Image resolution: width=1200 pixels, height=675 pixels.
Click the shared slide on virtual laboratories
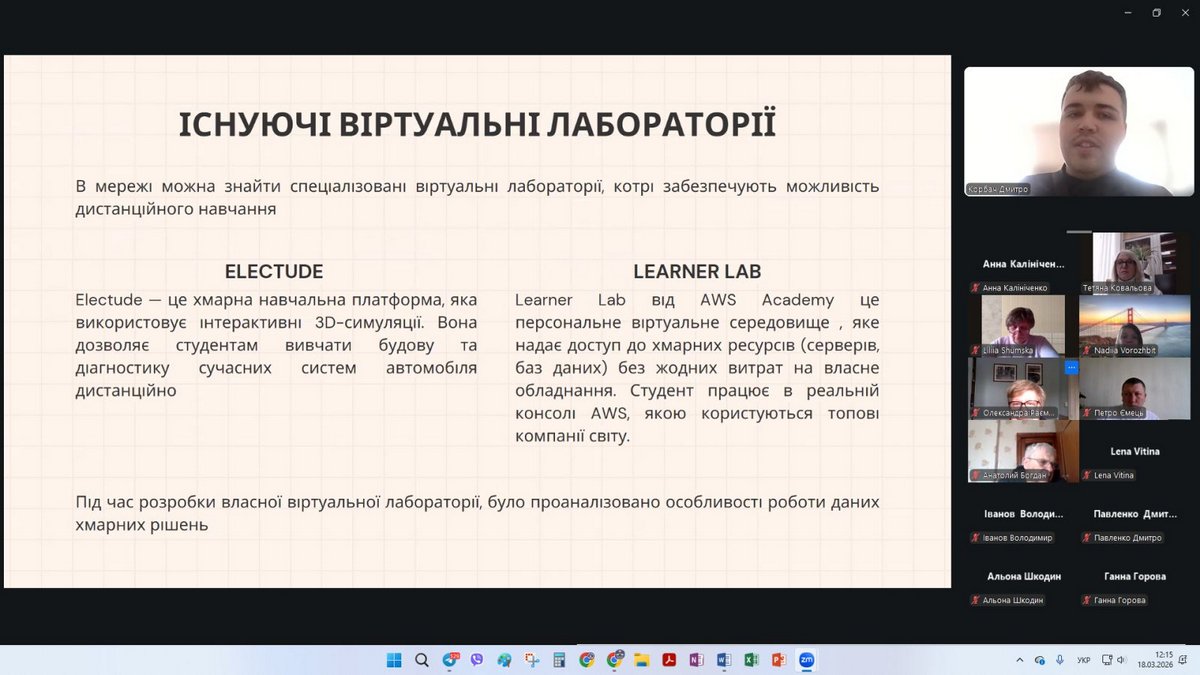pos(477,321)
